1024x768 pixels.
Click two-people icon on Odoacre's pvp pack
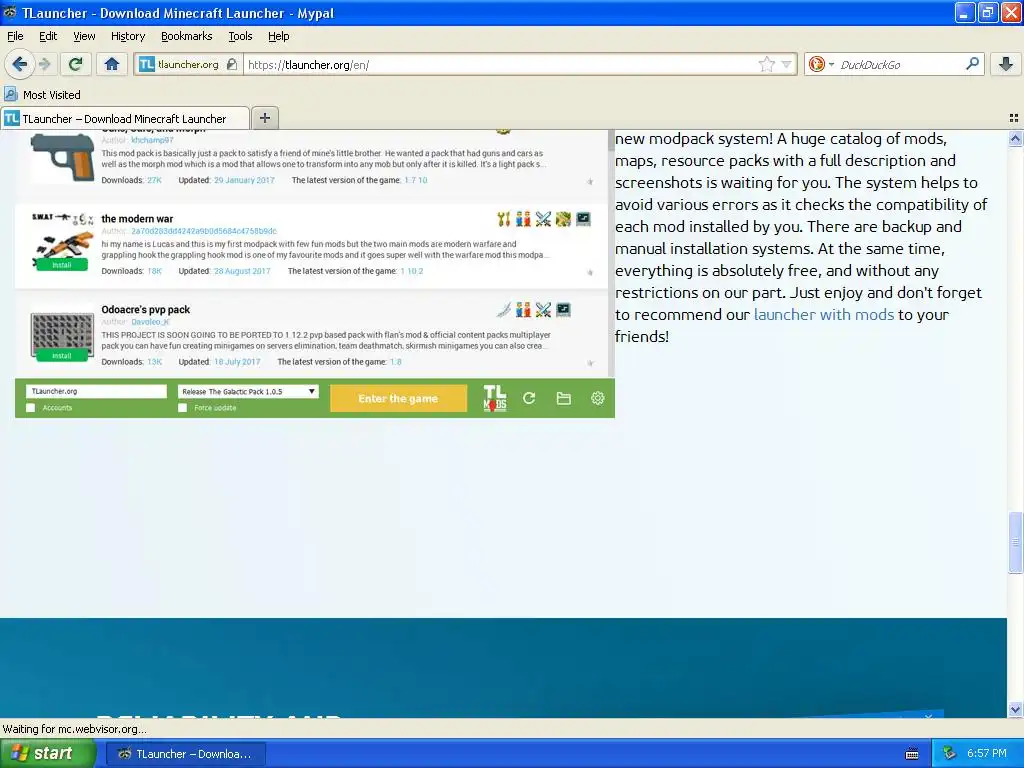click(523, 310)
